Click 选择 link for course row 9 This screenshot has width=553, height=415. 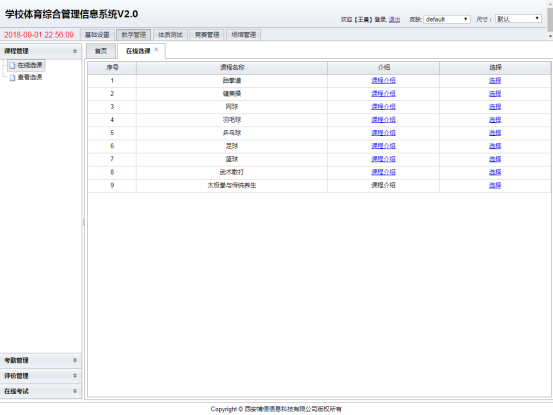495,185
